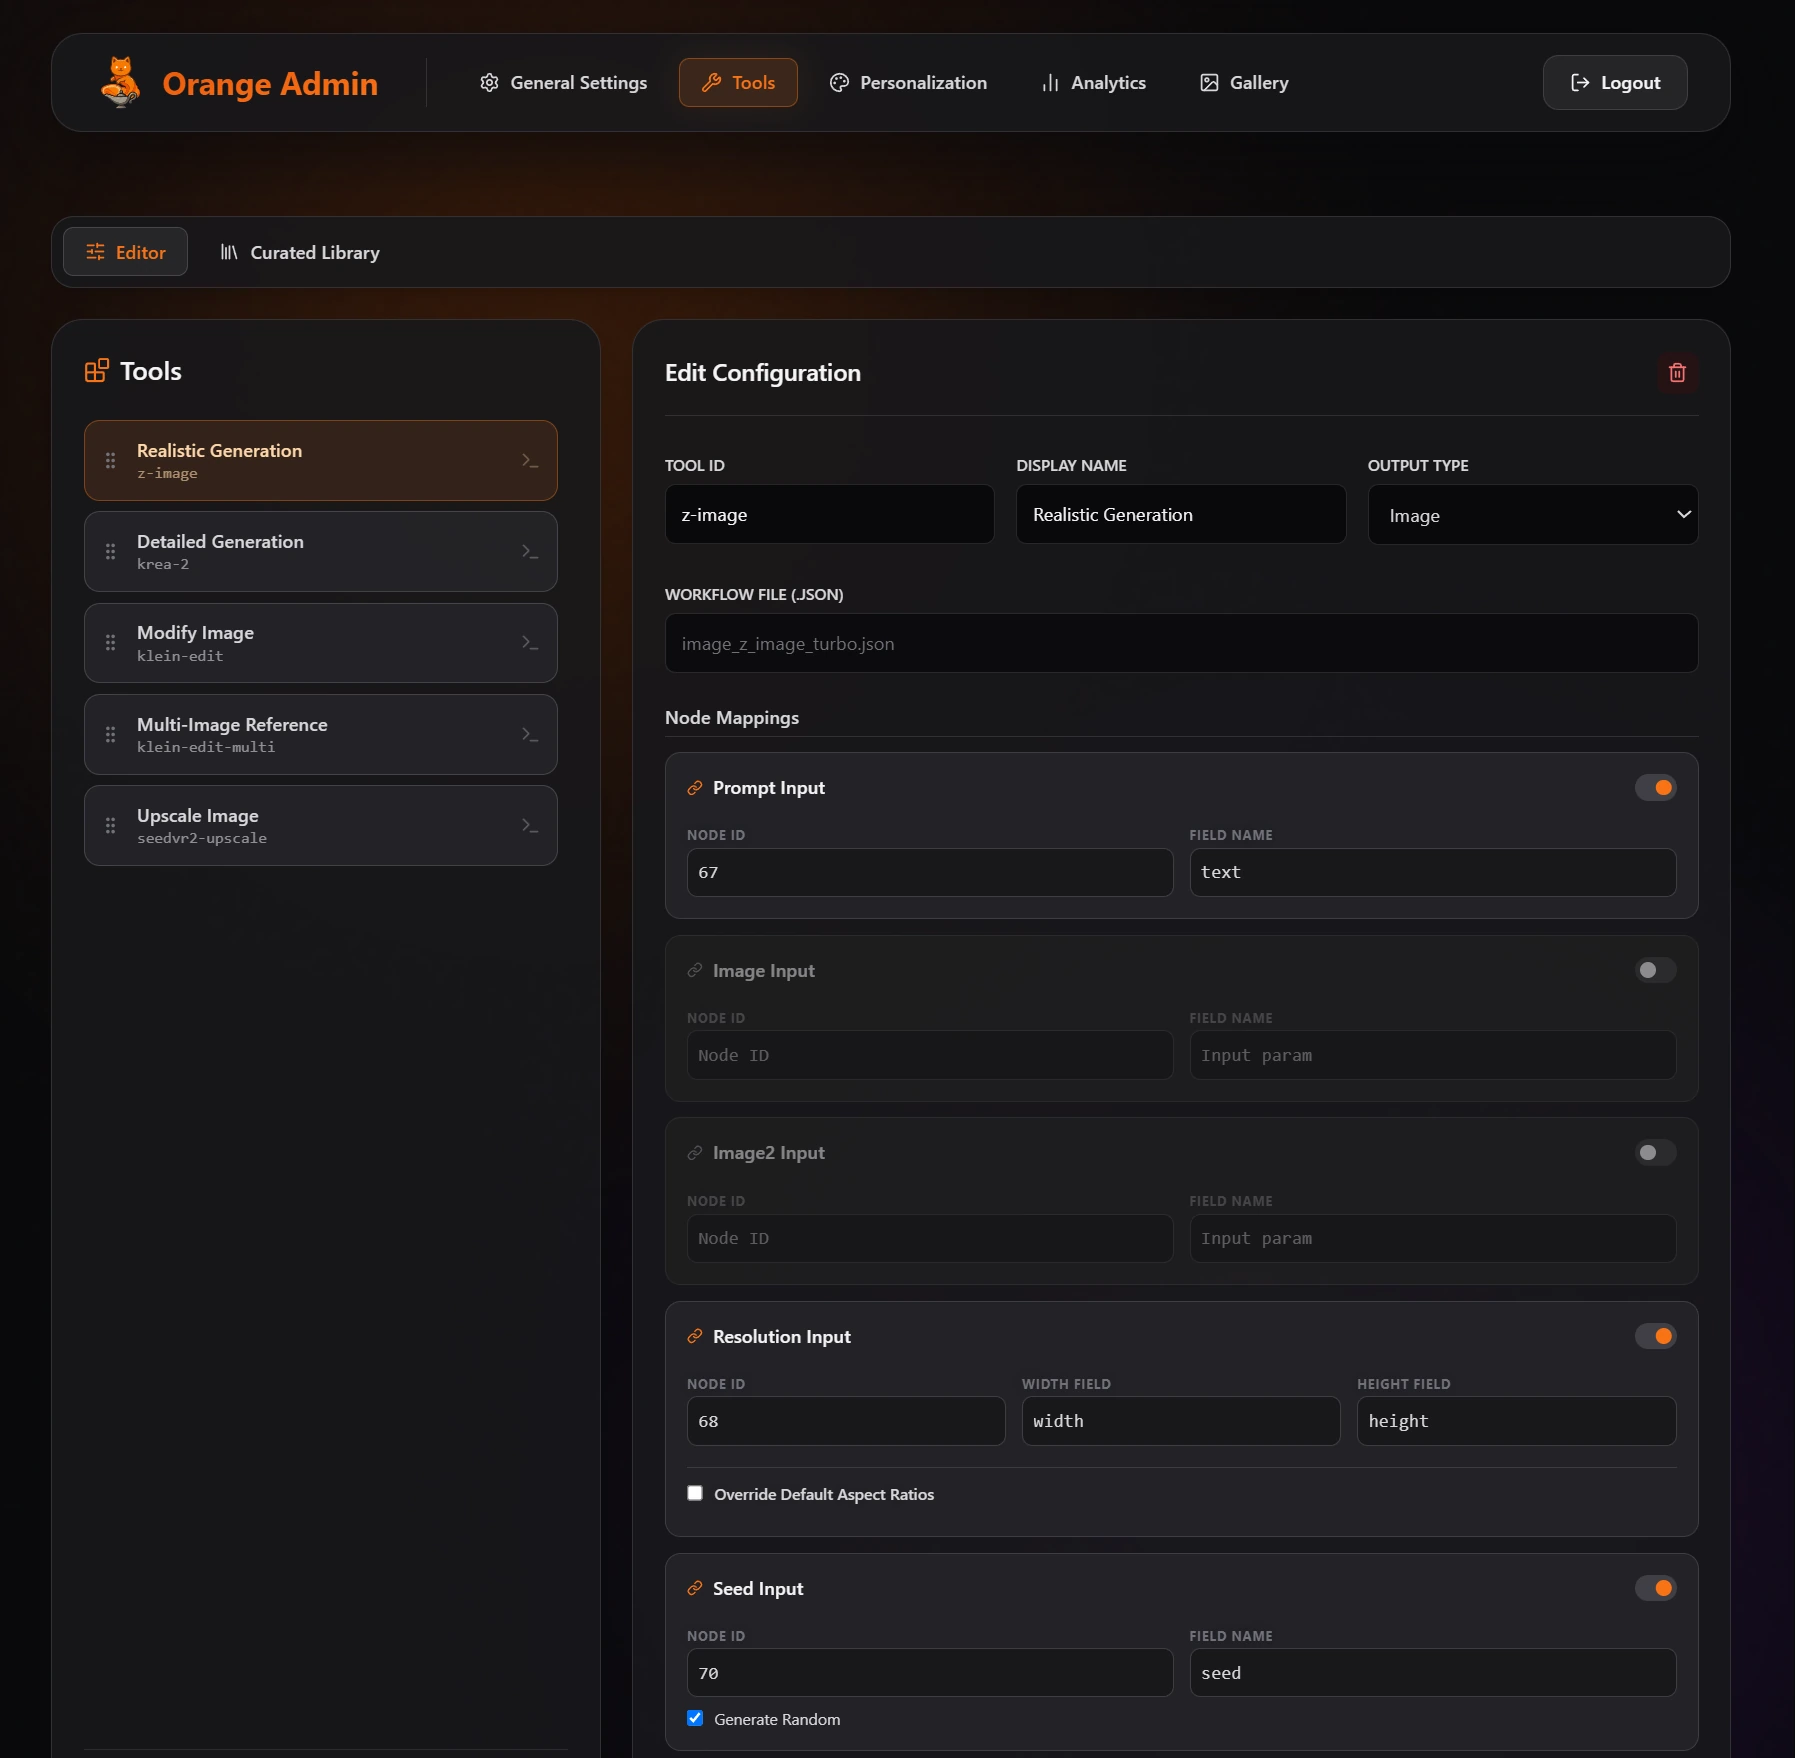This screenshot has height=1758, width=1795.
Task: Open Detailed Generation krea-2 tool
Action: [x=321, y=552]
